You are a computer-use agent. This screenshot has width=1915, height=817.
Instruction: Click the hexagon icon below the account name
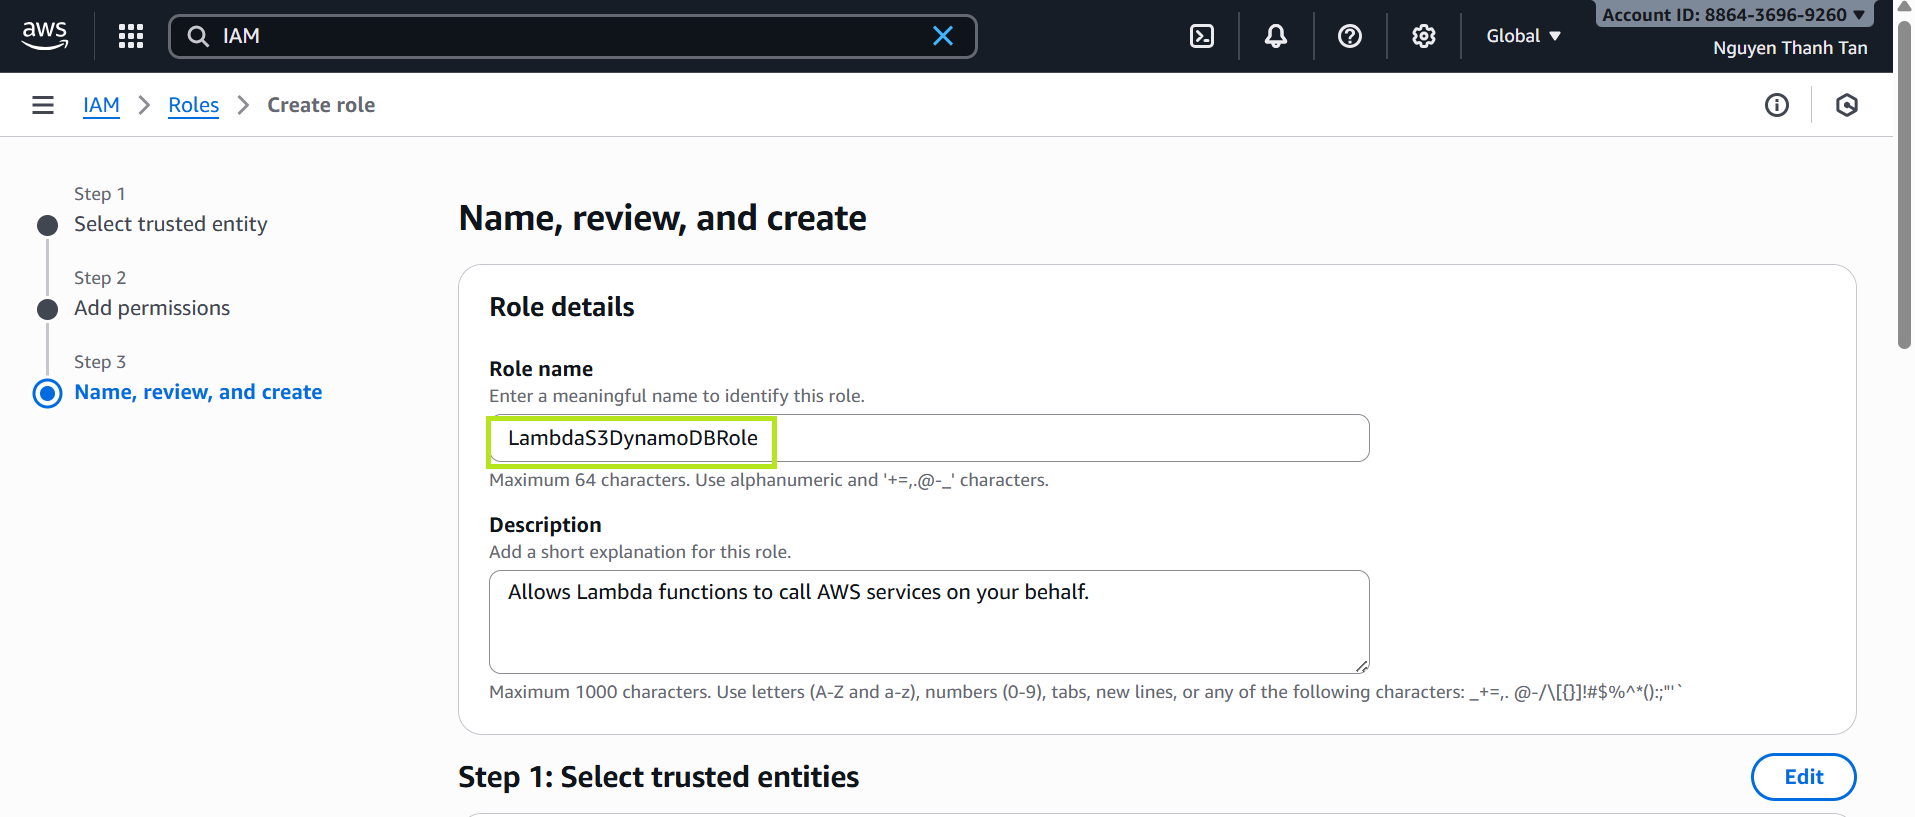[x=1847, y=105]
